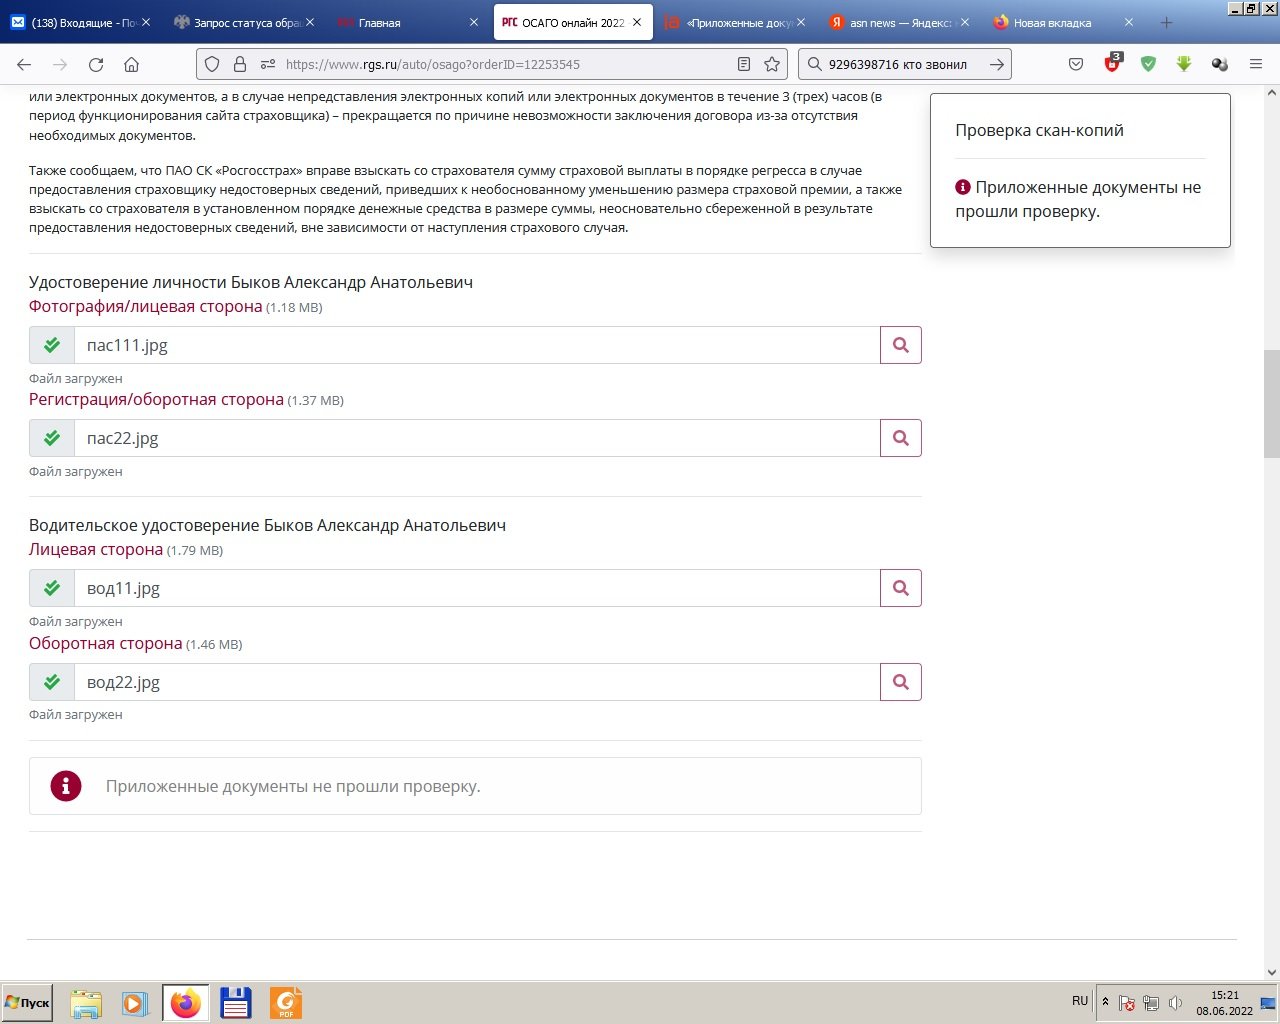
Task: Launch media player from taskbar
Action: pos(135,1003)
